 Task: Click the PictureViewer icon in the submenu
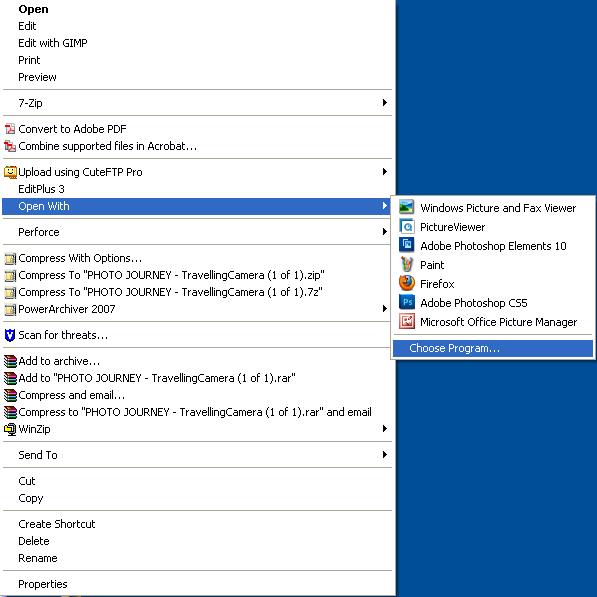pyautogui.click(x=407, y=227)
